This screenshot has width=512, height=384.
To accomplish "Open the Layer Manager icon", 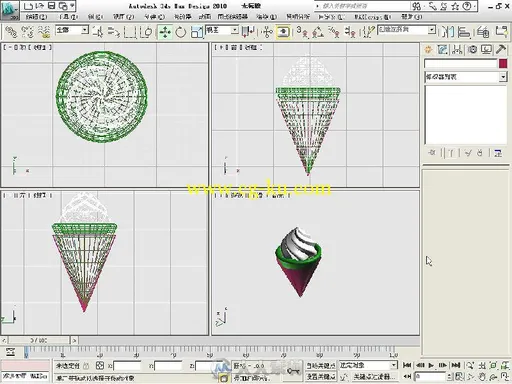I will coord(483,32).
